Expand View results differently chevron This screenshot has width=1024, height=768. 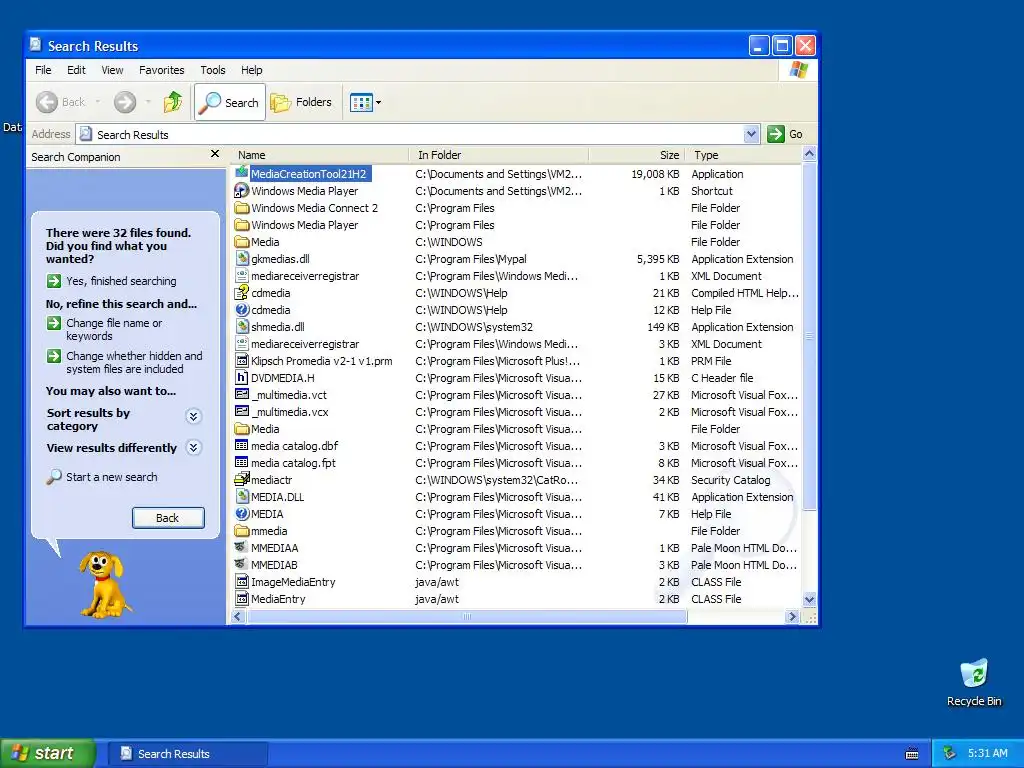[193, 447]
